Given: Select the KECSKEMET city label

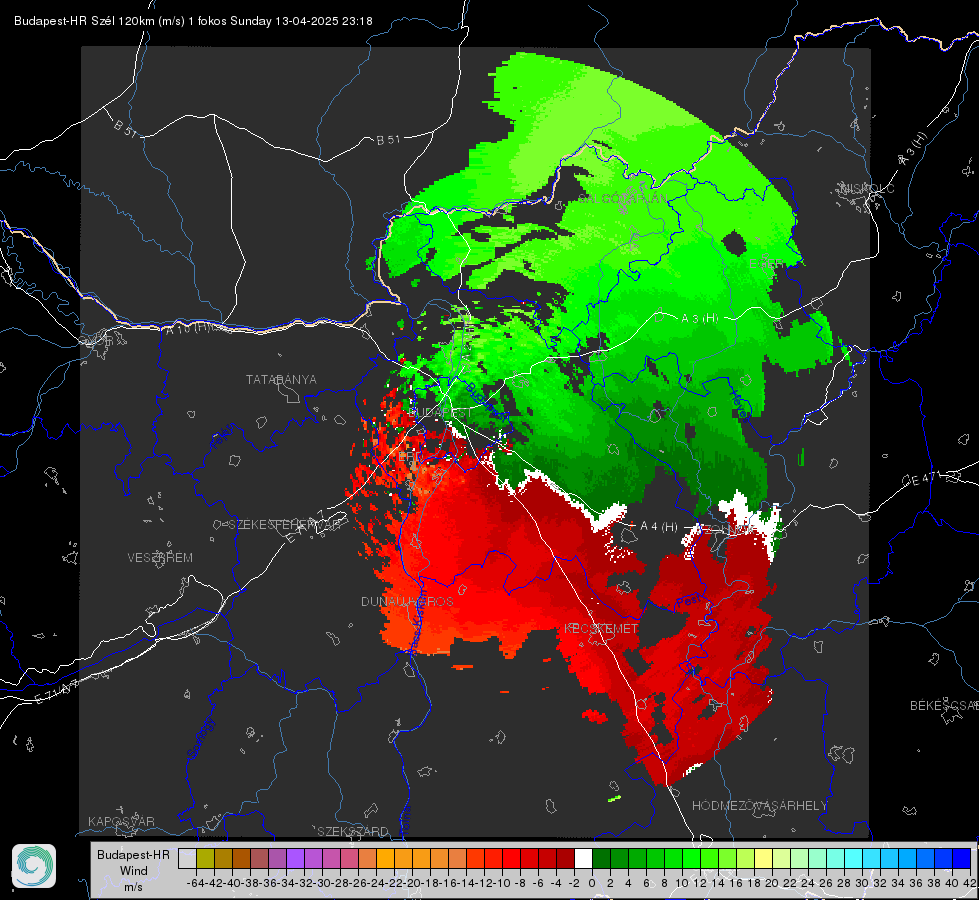Looking at the screenshot, I should point(601,628).
